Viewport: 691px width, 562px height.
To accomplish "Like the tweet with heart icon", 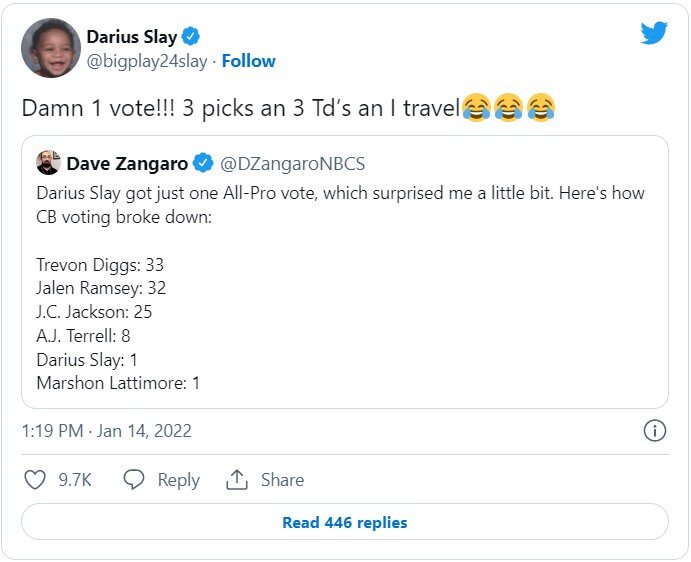I will pos(35,480).
